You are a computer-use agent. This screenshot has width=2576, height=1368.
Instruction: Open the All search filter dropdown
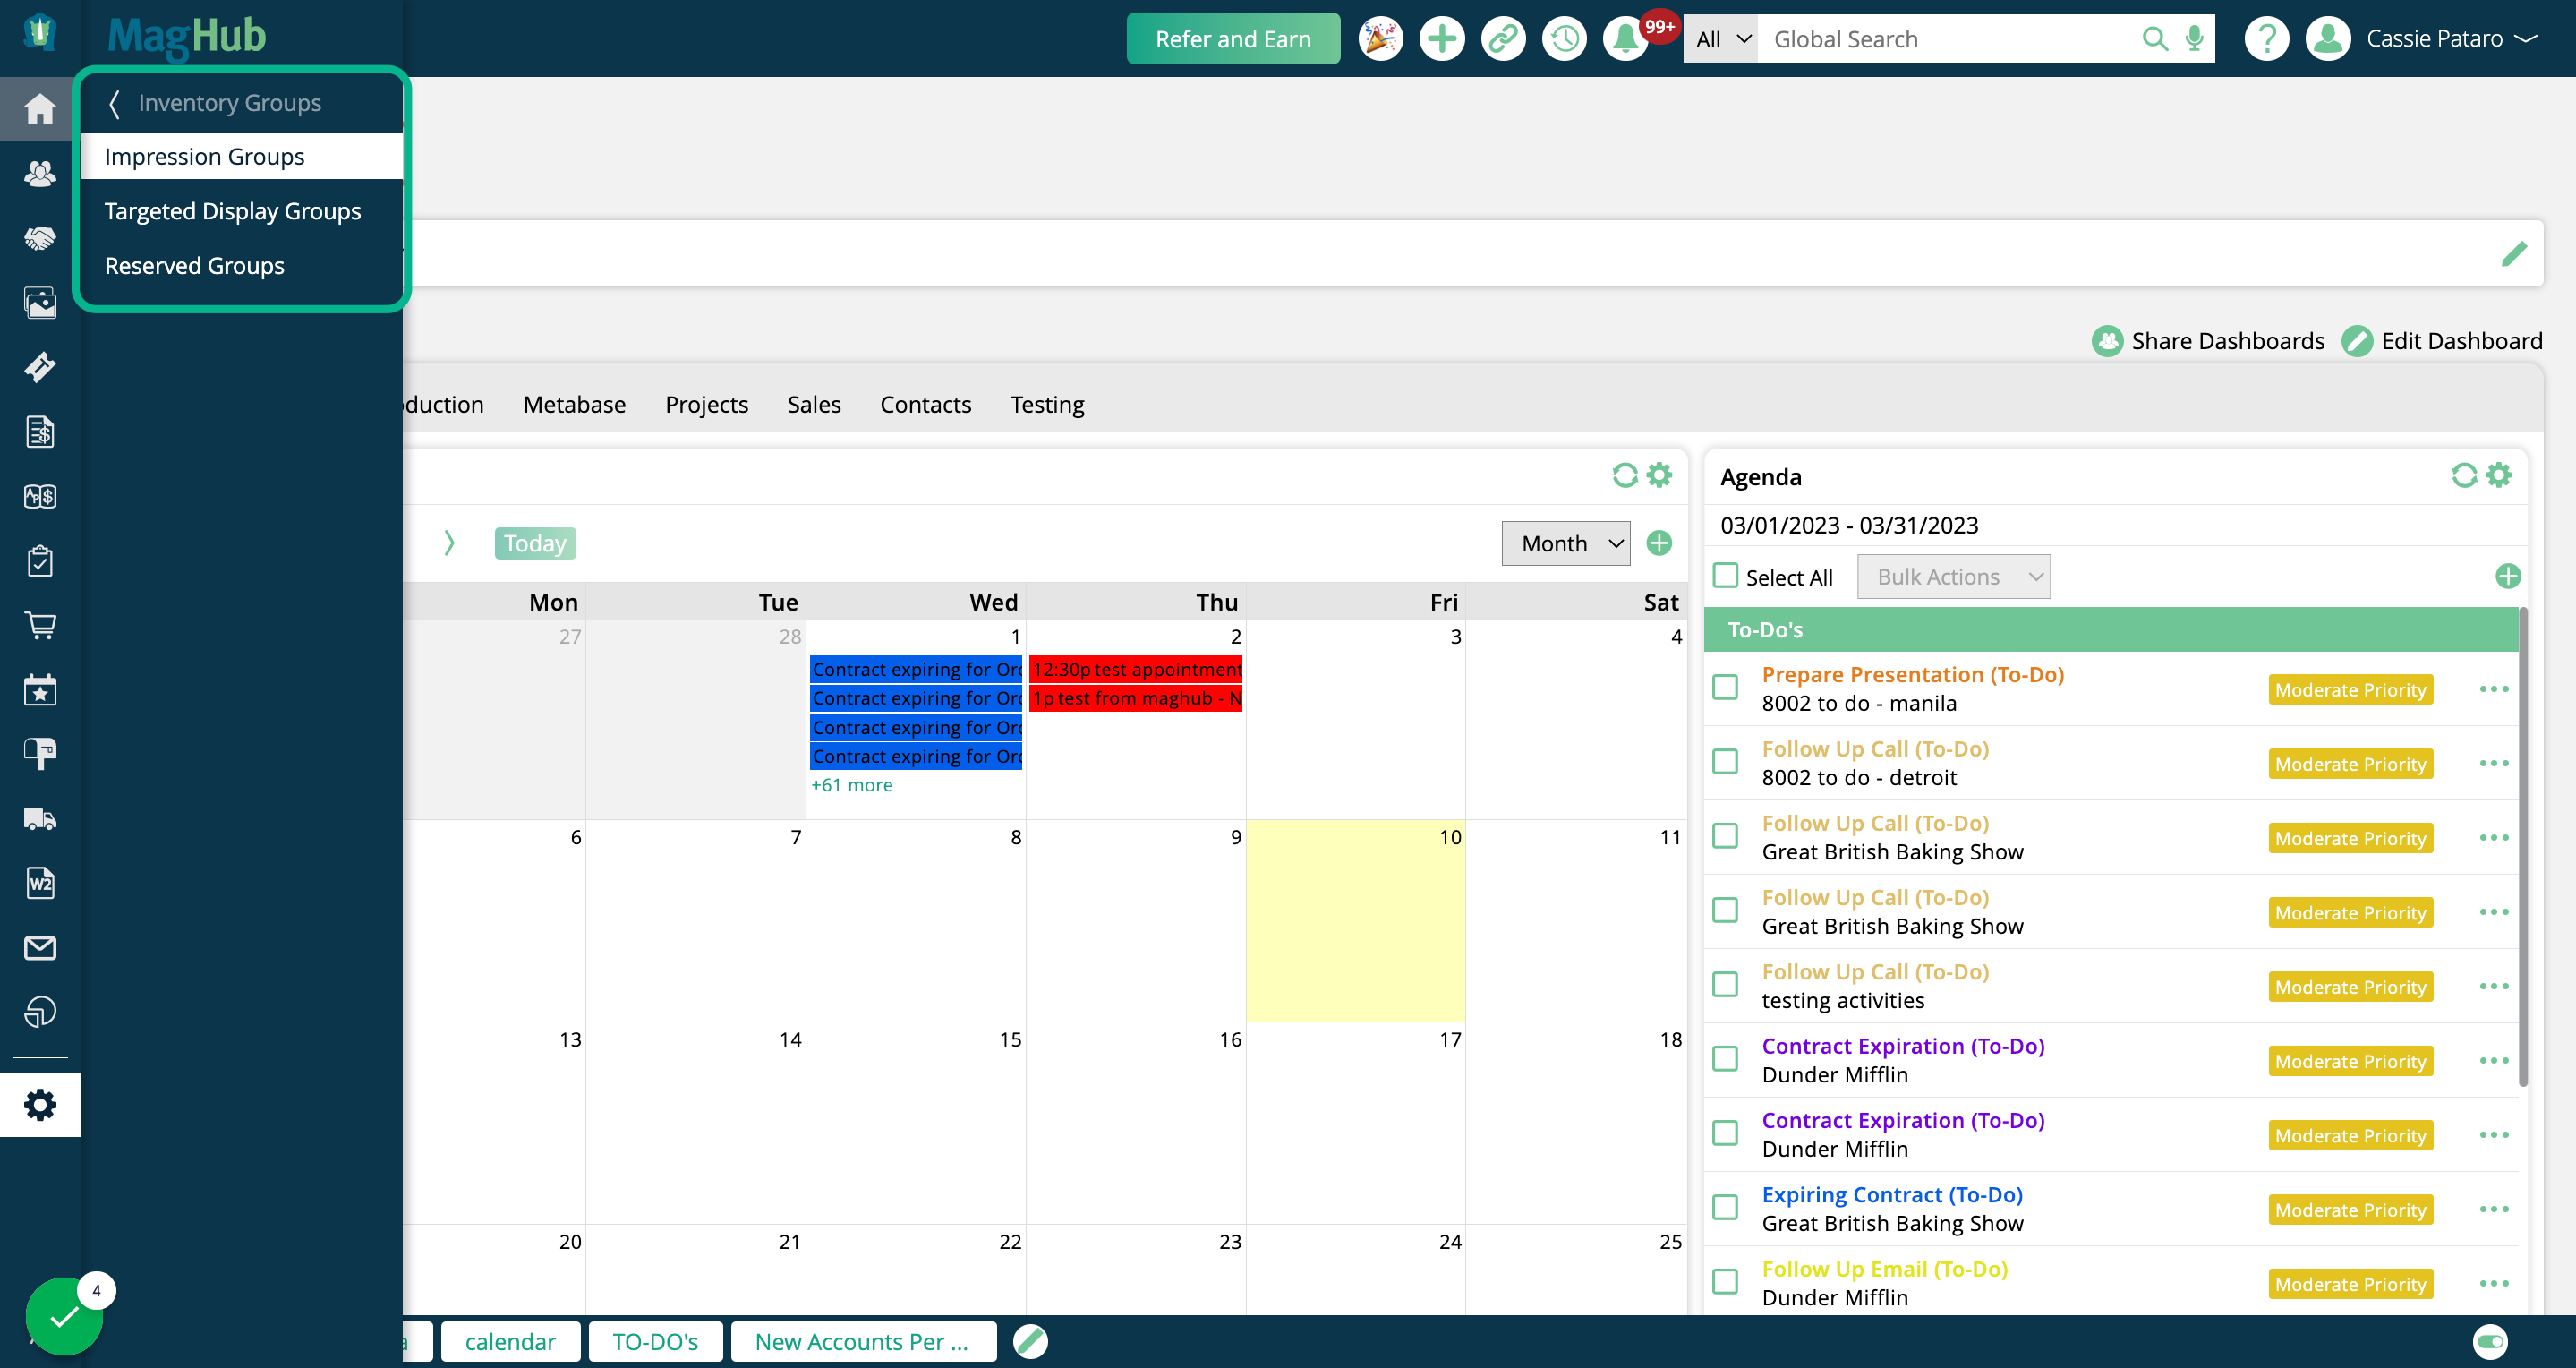coord(1720,39)
